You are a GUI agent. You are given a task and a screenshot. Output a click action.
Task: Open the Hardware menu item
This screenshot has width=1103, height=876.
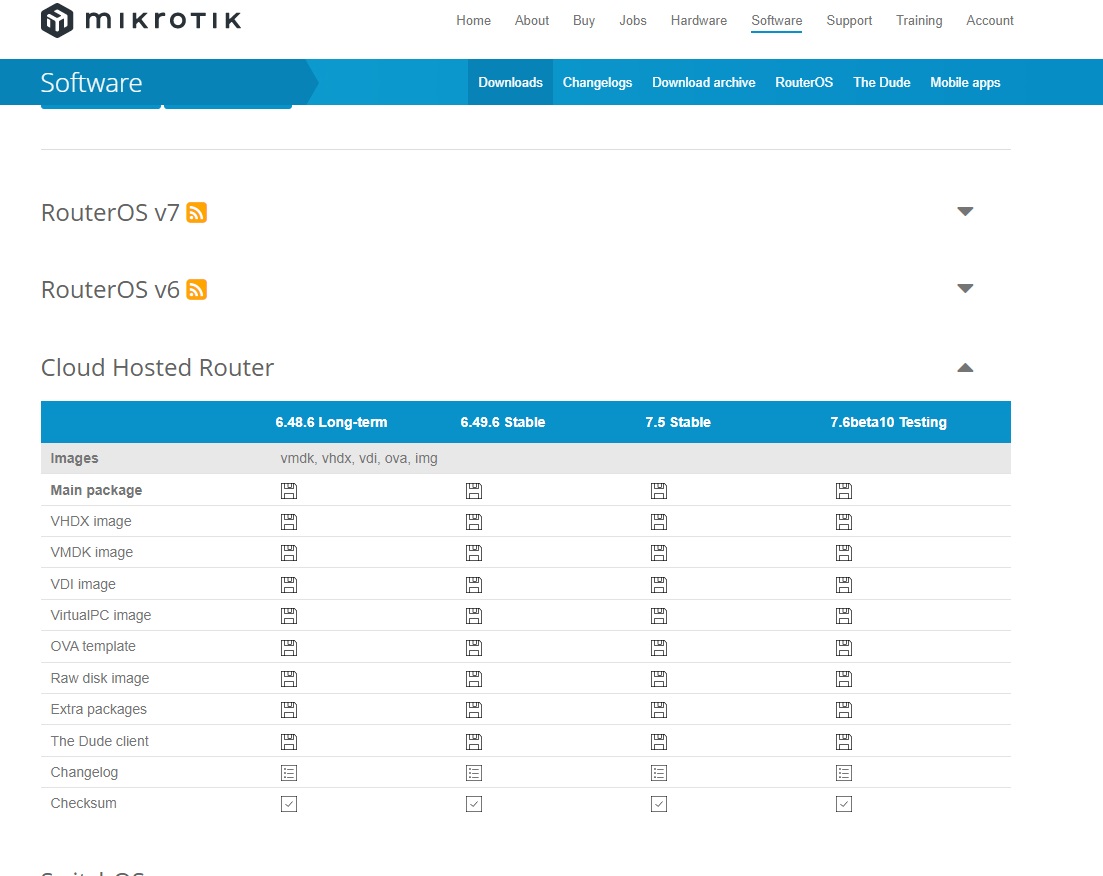click(x=698, y=20)
